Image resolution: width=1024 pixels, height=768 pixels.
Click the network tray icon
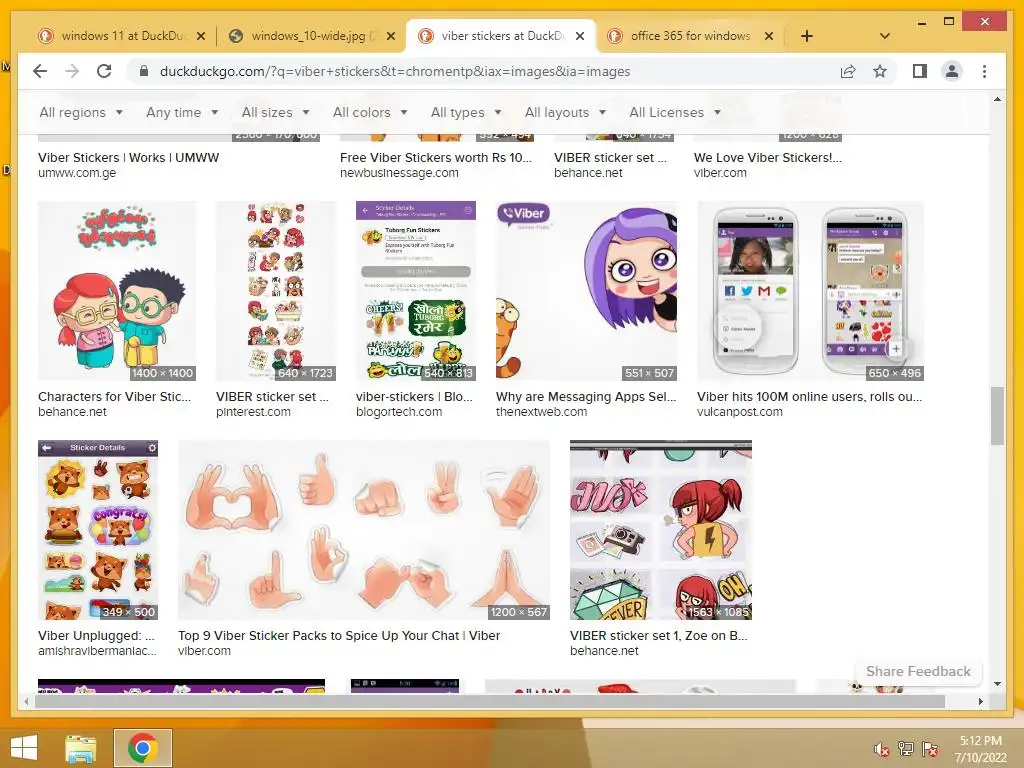(906, 749)
